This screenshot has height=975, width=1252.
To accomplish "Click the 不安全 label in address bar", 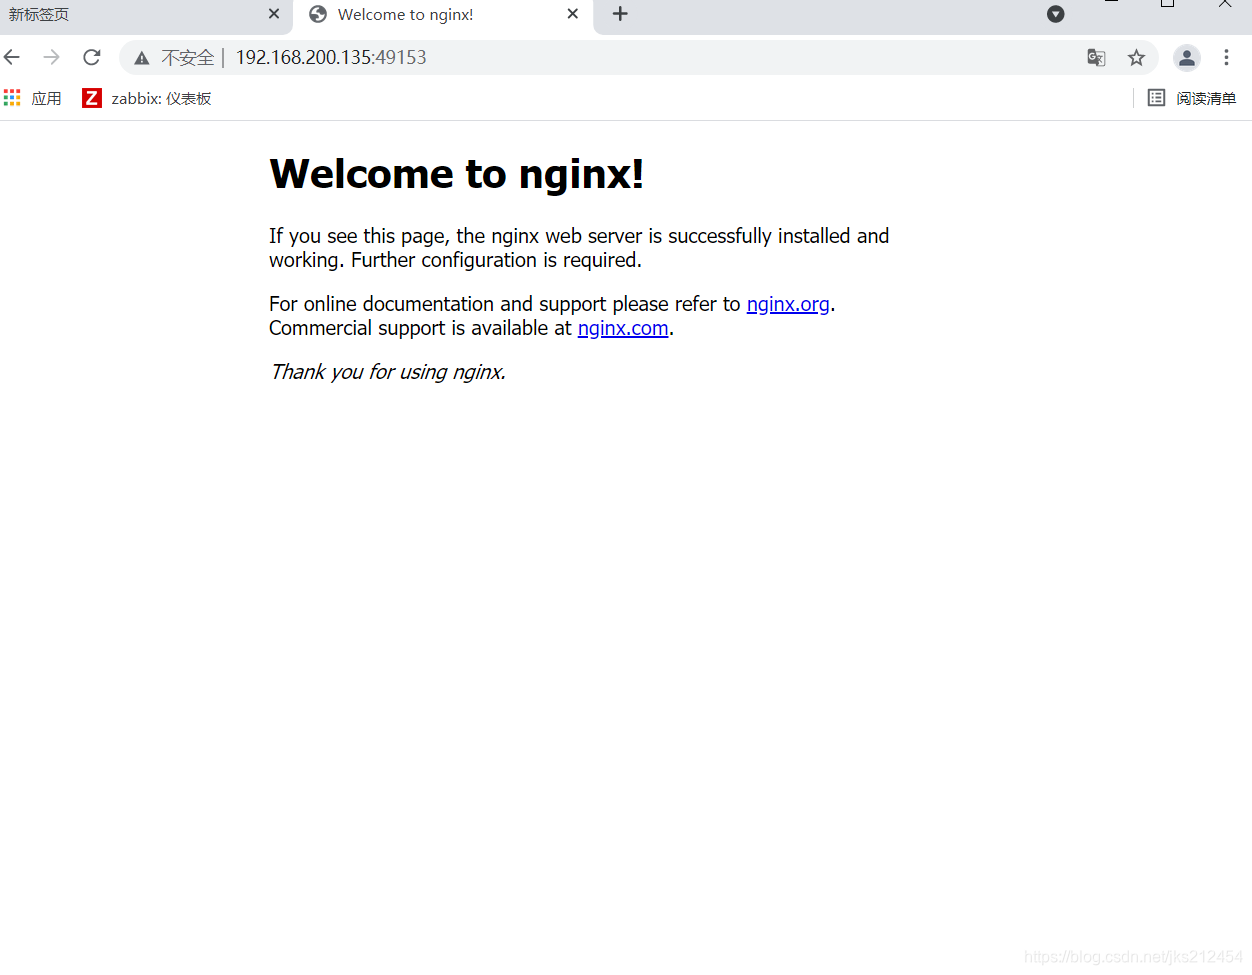I will 188,58.
